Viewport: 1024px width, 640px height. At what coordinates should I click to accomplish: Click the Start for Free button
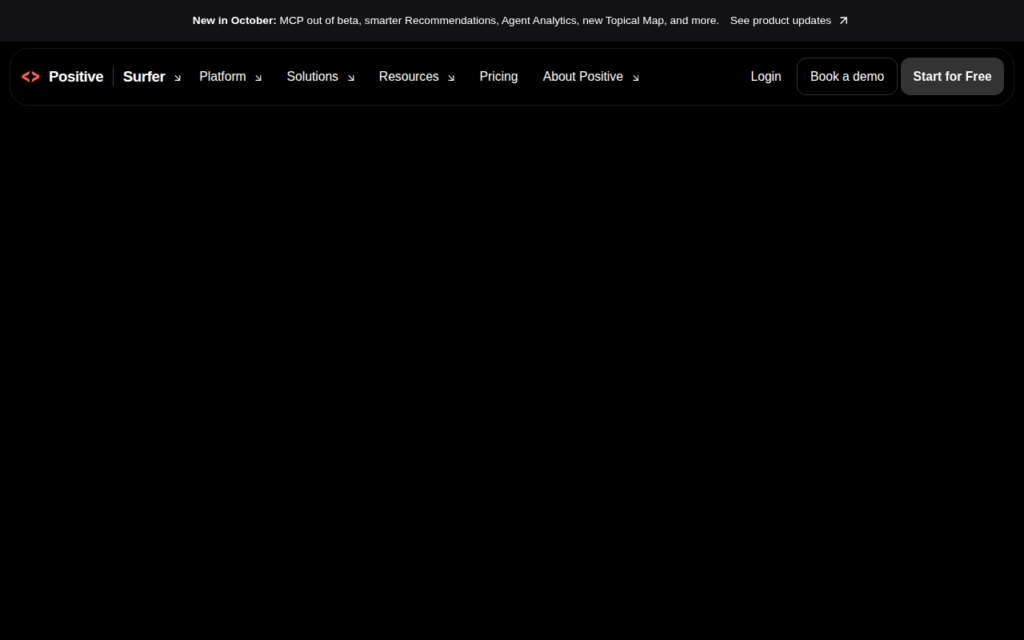(952, 76)
